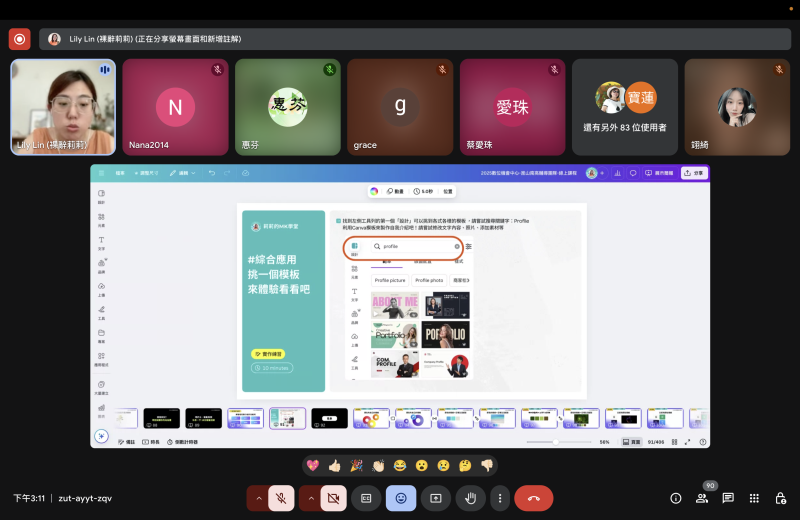Send the clapping hands reaction
The width and height of the screenshot is (800, 520).
pyautogui.click(x=378, y=465)
